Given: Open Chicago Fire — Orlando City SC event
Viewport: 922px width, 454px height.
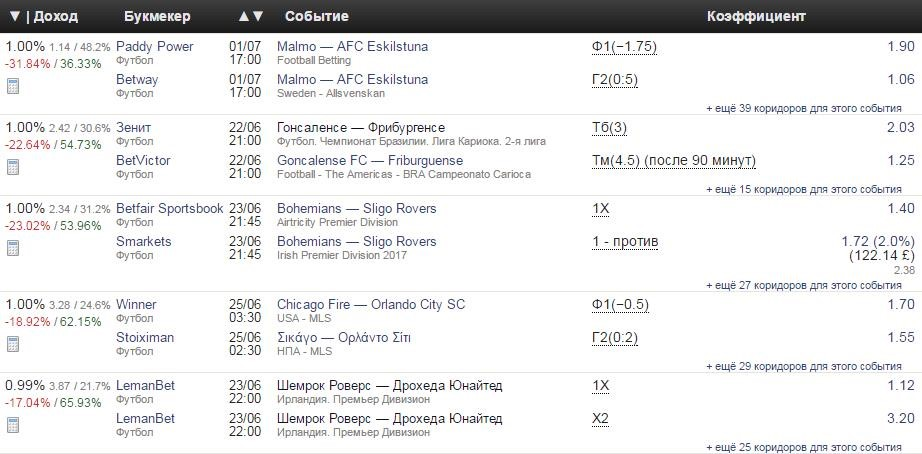Looking at the screenshot, I should point(371,305).
